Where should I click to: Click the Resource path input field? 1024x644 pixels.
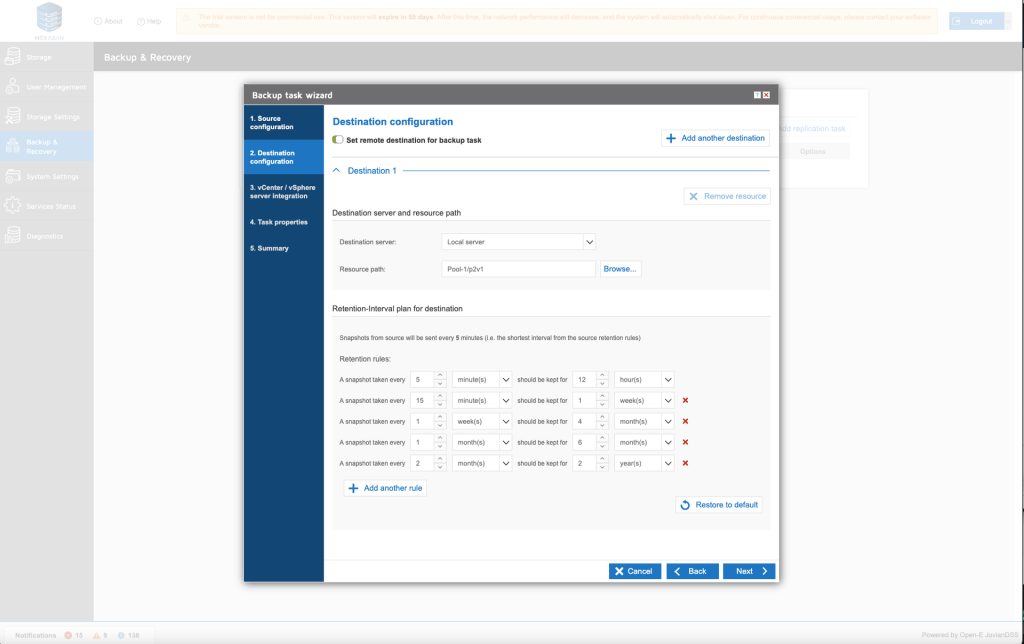[x=518, y=269]
